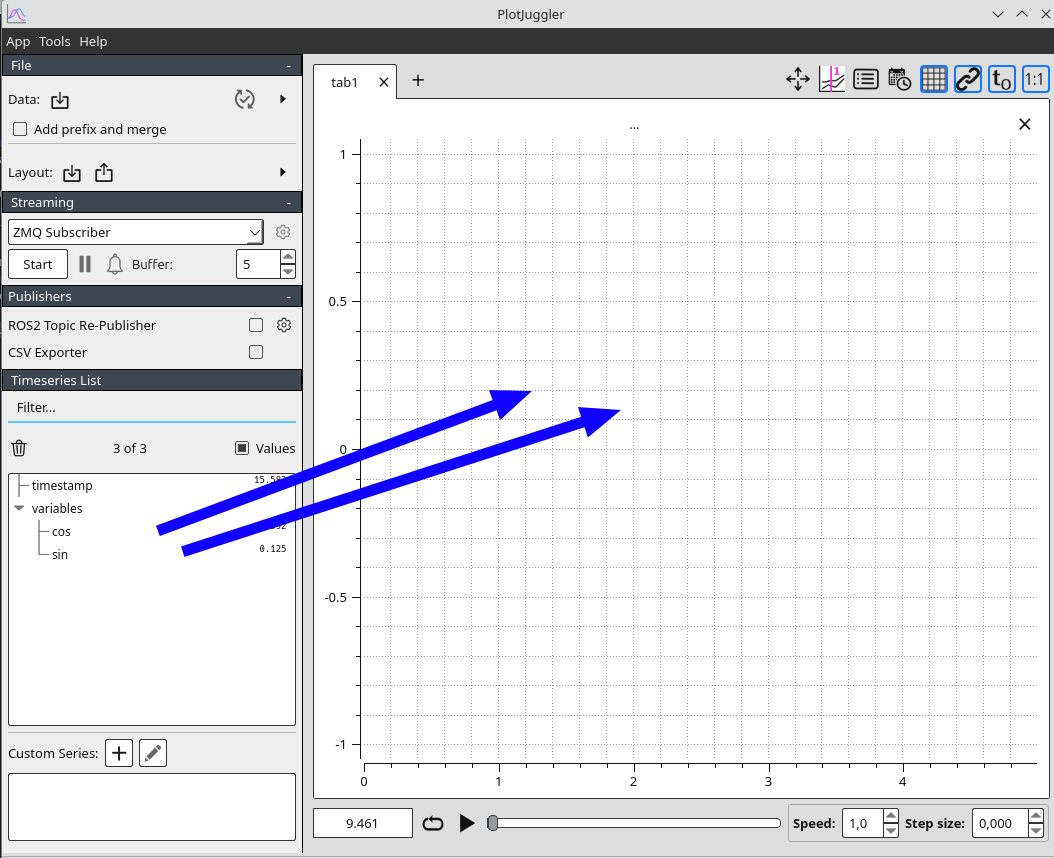This screenshot has width=1054, height=858.
Task: Click the notification bell icon
Action: (x=115, y=264)
